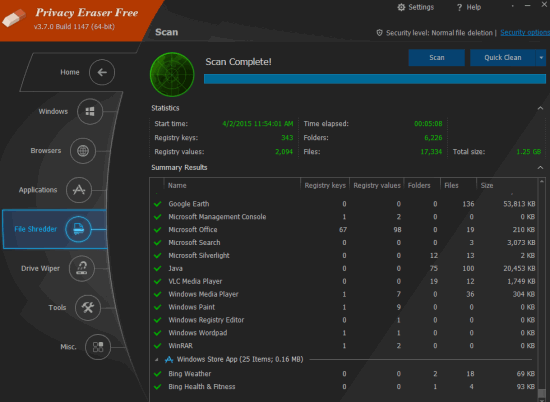
Task: Sort by the Registry values column header
Action: click(x=377, y=186)
